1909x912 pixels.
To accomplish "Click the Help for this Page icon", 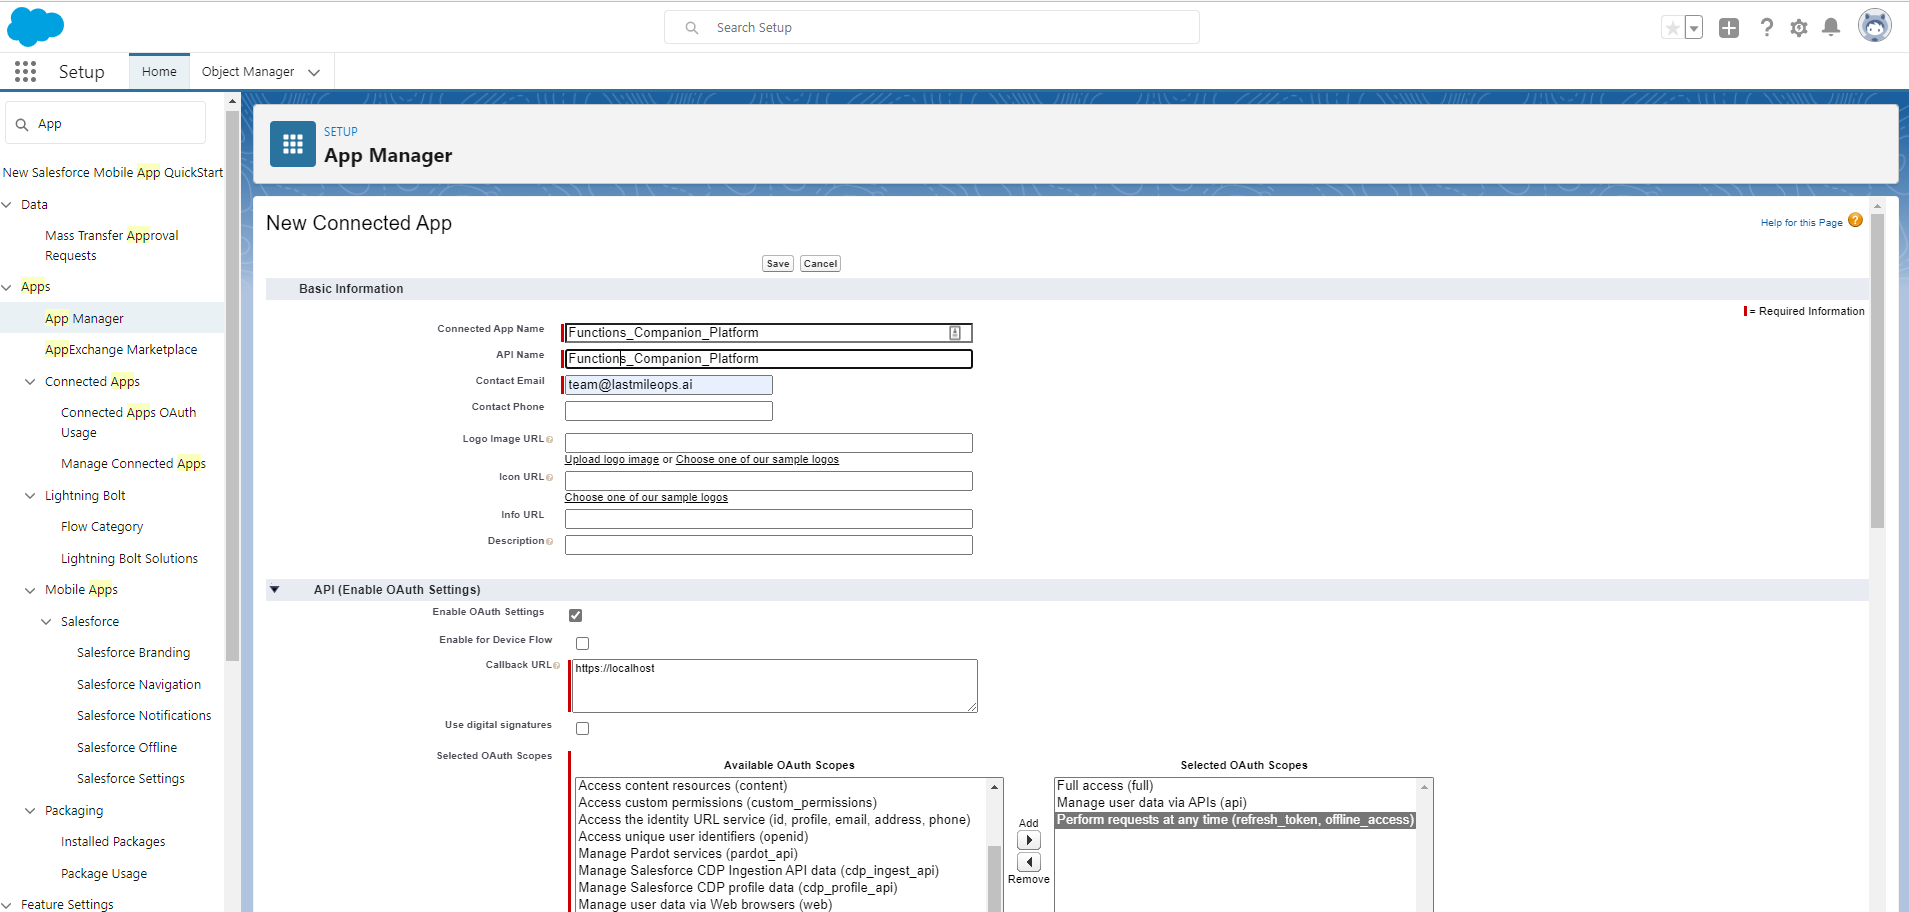I will [1855, 221].
